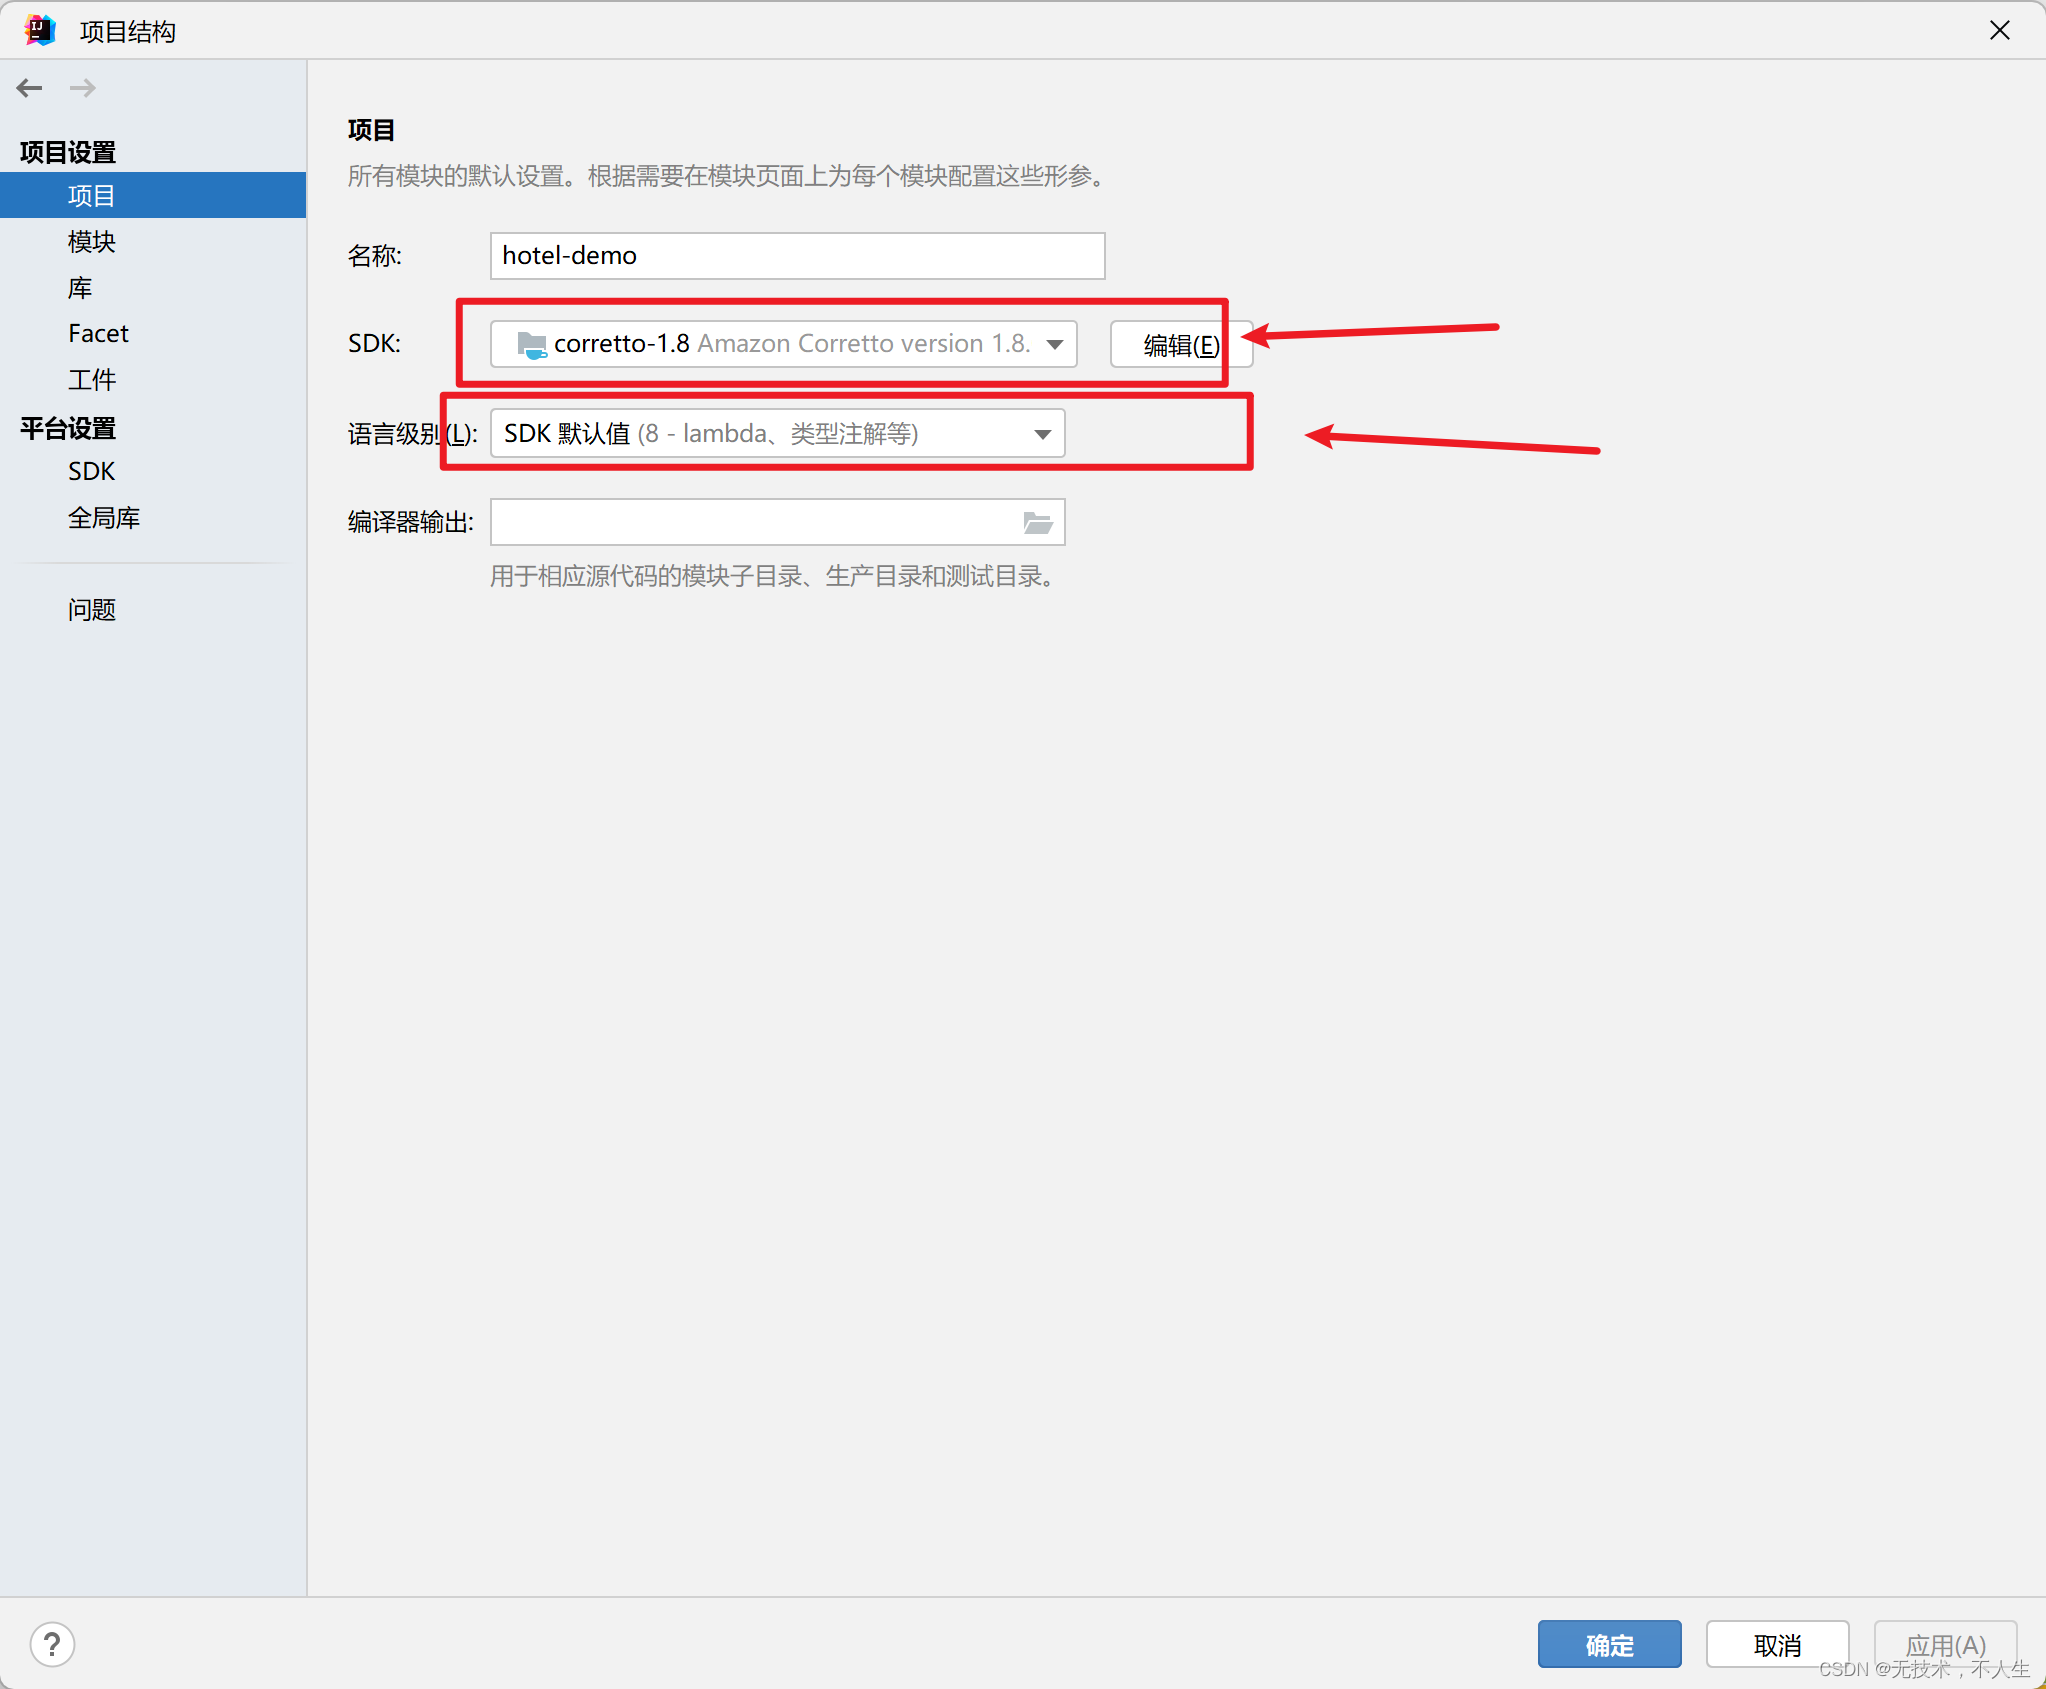
Task: Open the corretto-1.8 SDK dropdown
Action: [x=783, y=344]
